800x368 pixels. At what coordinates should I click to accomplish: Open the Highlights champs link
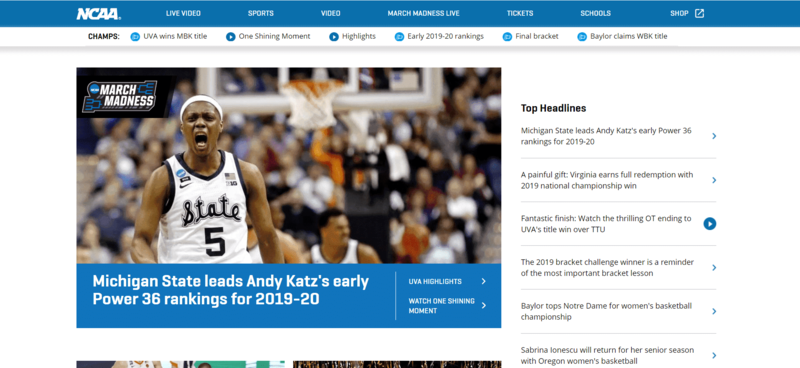[359, 36]
